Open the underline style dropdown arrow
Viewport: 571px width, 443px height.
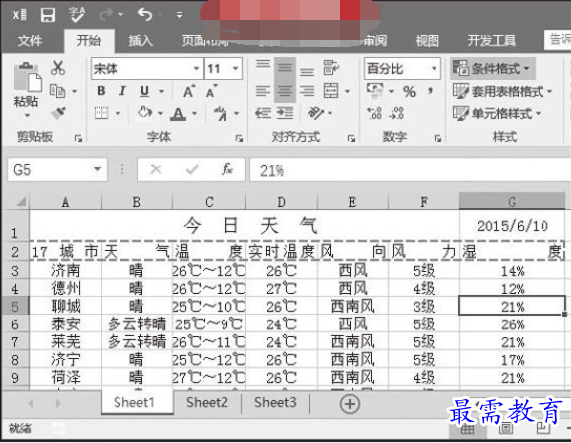[161, 91]
